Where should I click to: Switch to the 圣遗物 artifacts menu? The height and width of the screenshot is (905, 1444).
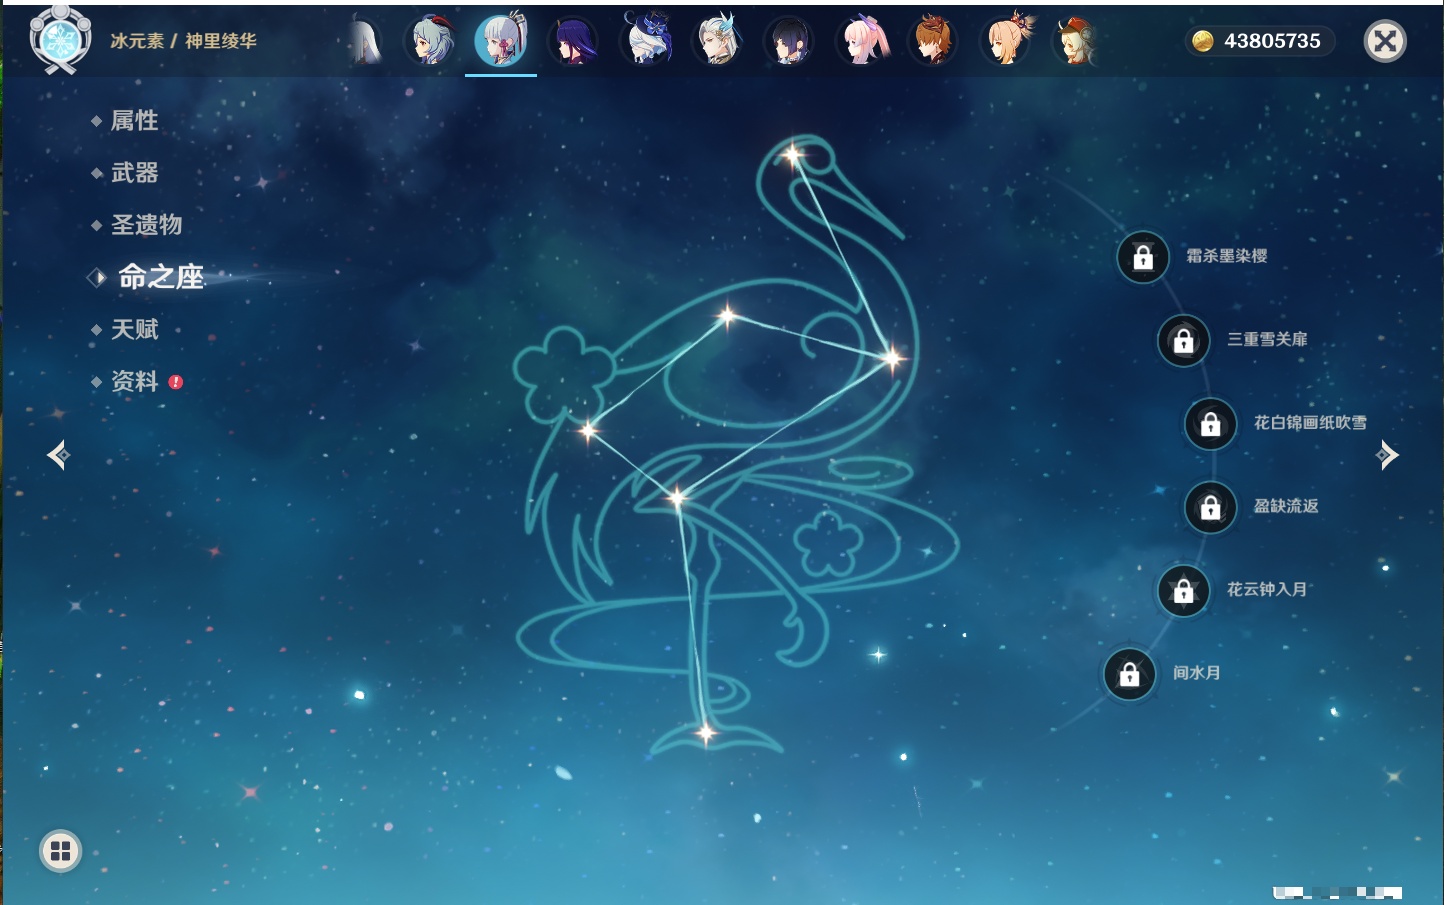click(x=146, y=225)
